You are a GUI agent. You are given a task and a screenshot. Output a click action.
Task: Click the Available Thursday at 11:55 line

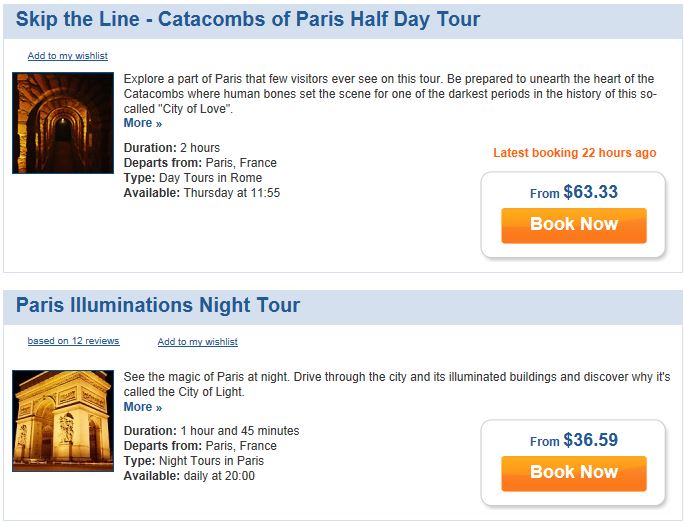tap(202, 193)
